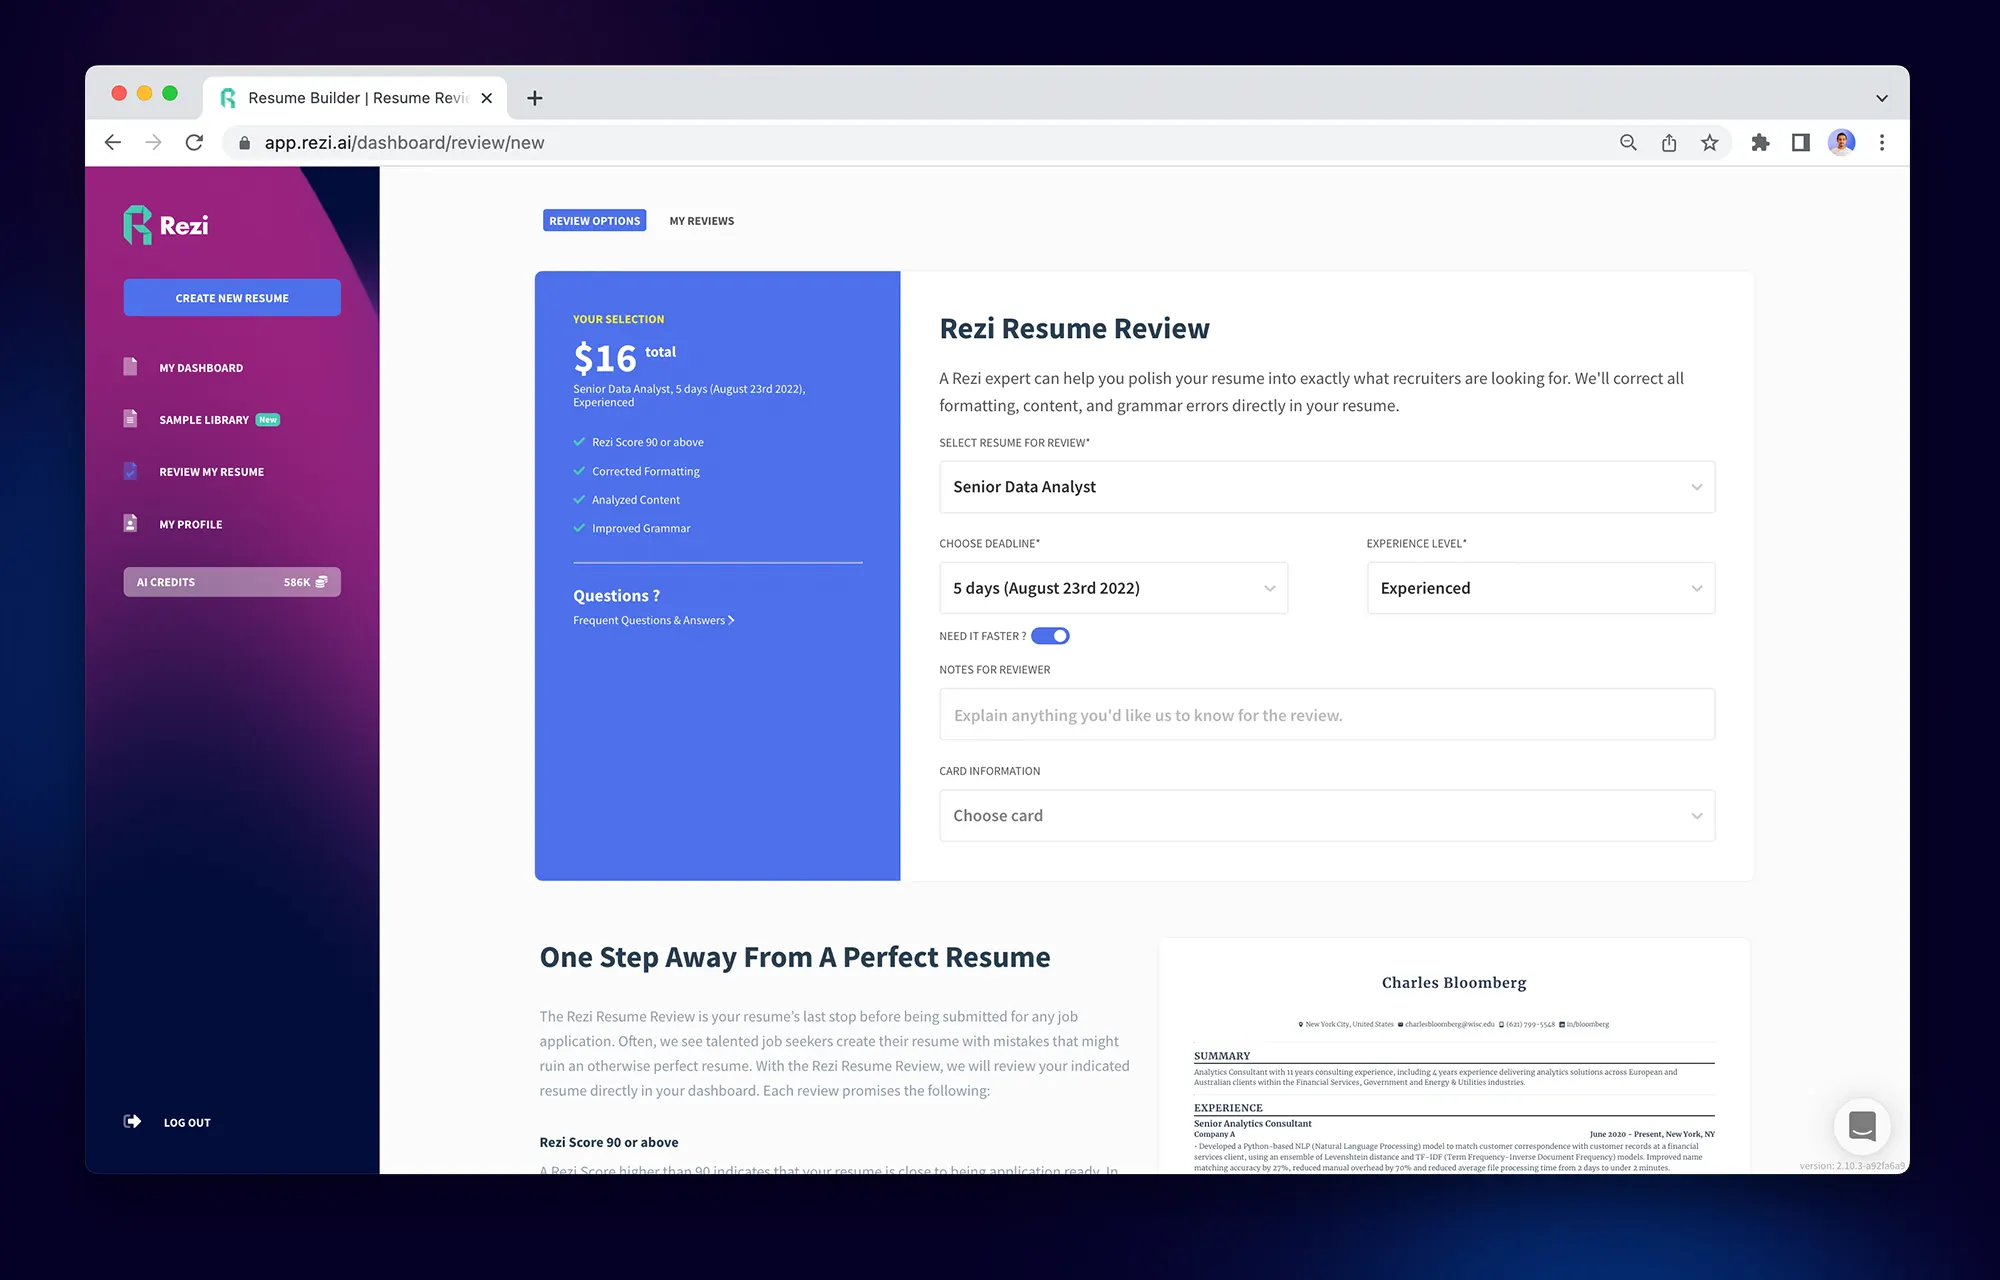Screen dimensions: 2000x1280
Task: Open My Profile from the sidebar
Action: pos(190,523)
